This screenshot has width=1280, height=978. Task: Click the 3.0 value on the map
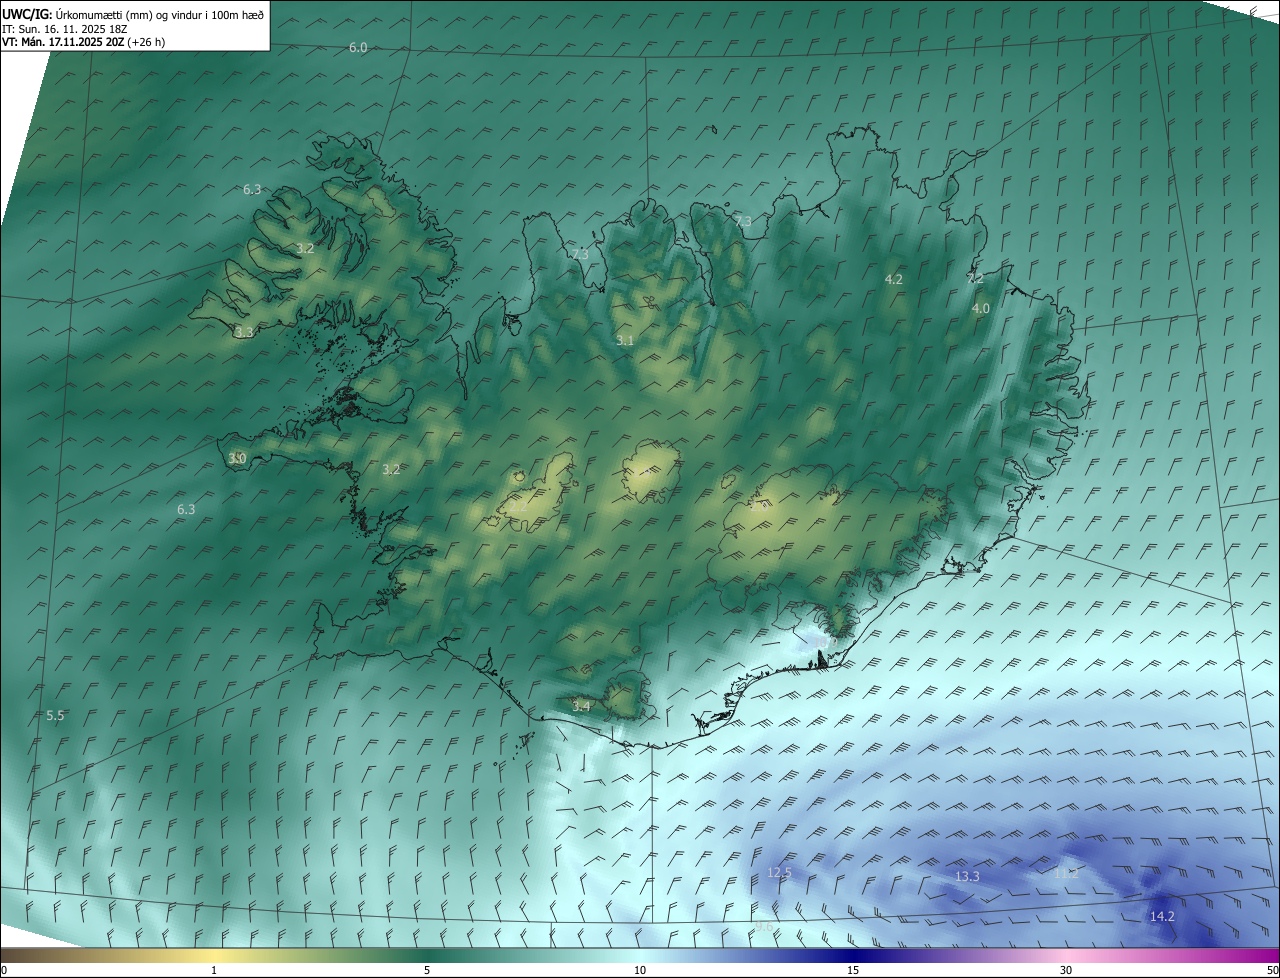pyautogui.click(x=237, y=459)
